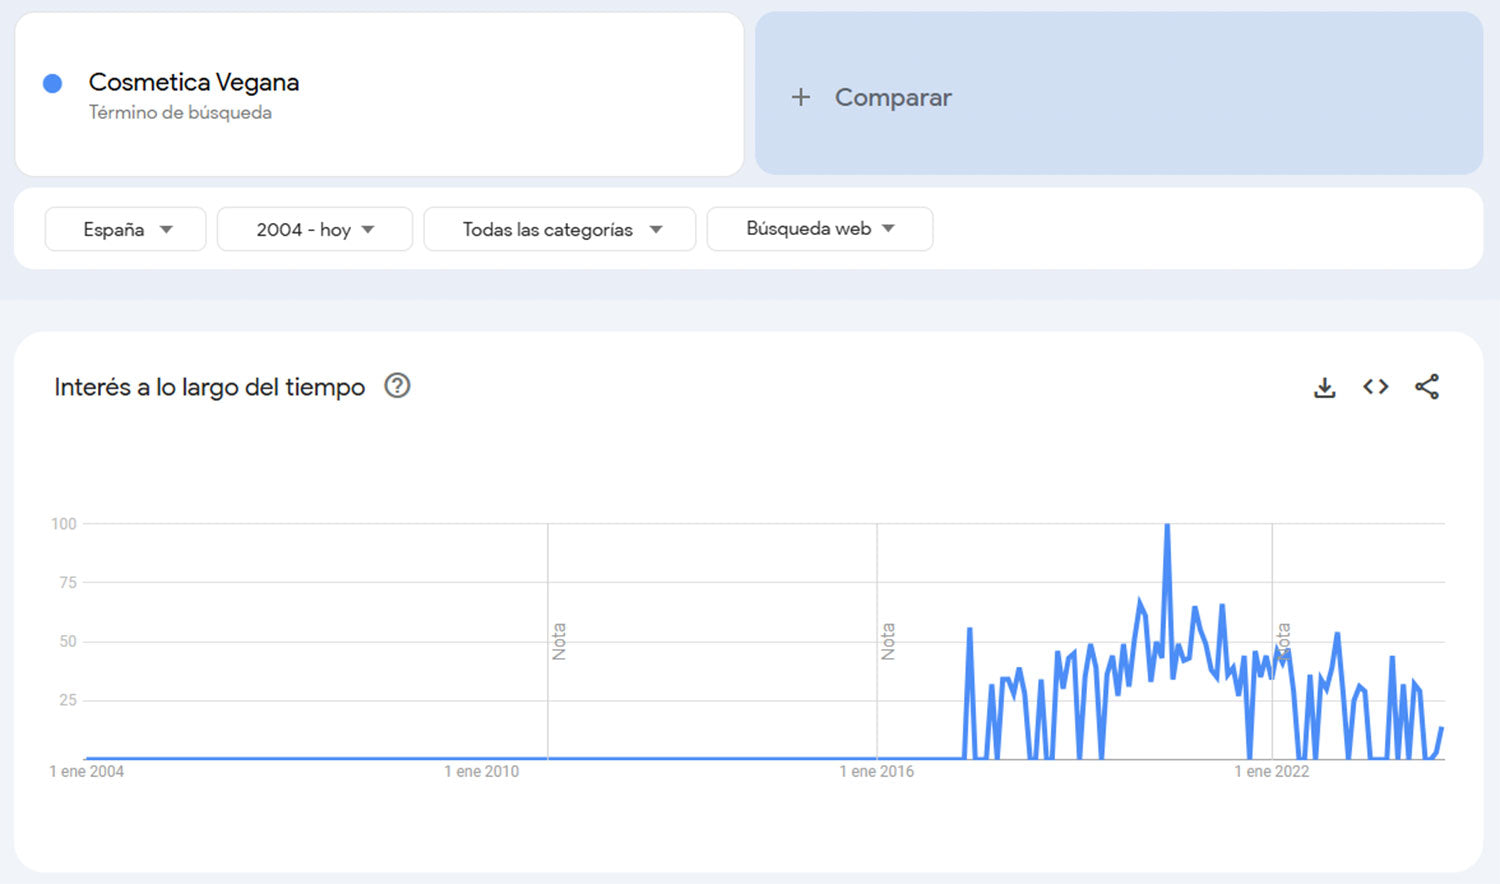Viewport: 1500px width, 884px height.
Task: Edit the Cosmetica Vegana search term
Action: tap(194, 82)
